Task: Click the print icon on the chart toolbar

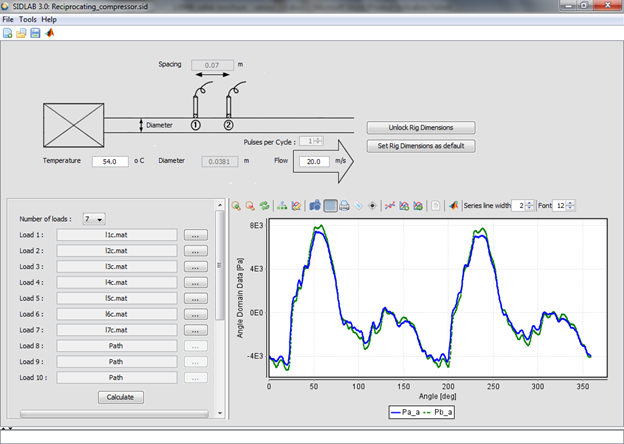Action: tap(344, 206)
